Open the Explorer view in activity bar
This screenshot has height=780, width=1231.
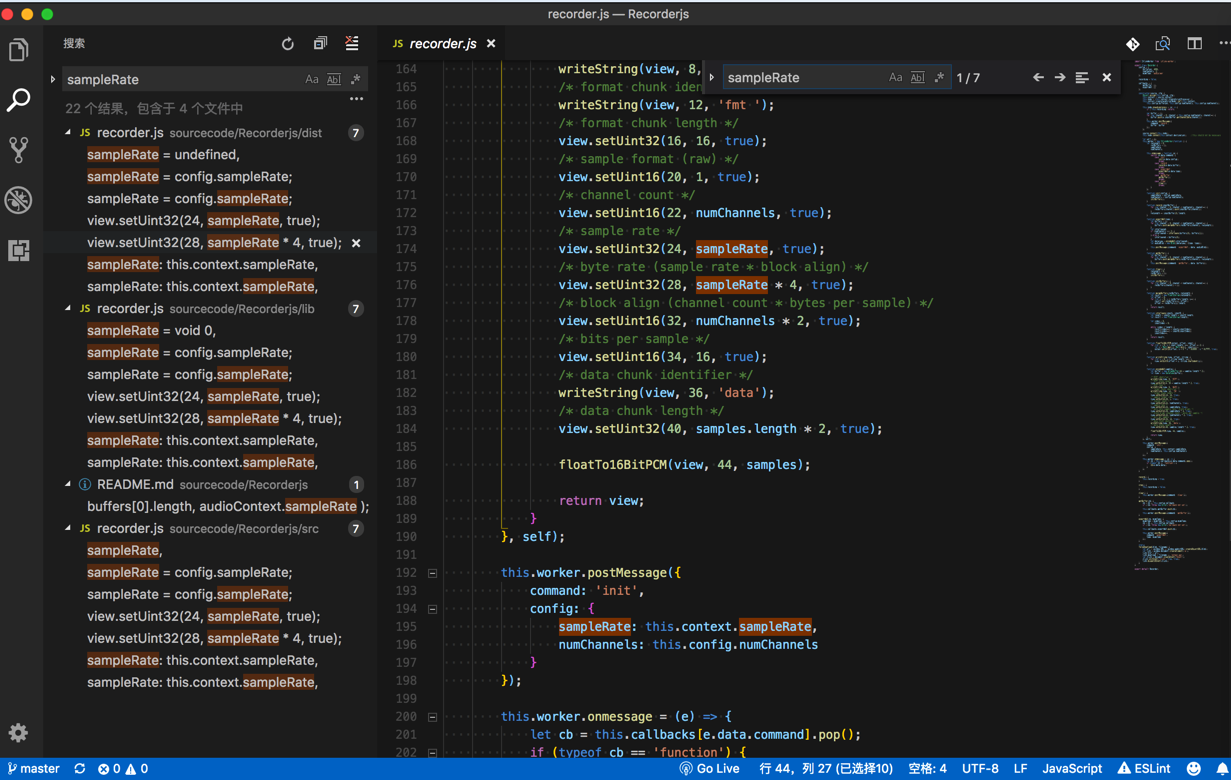click(18, 50)
